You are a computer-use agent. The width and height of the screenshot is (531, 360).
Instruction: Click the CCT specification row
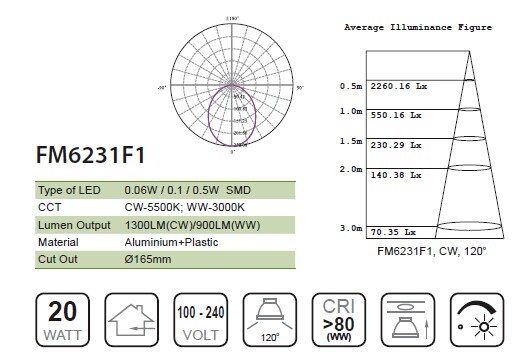[x=165, y=207]
